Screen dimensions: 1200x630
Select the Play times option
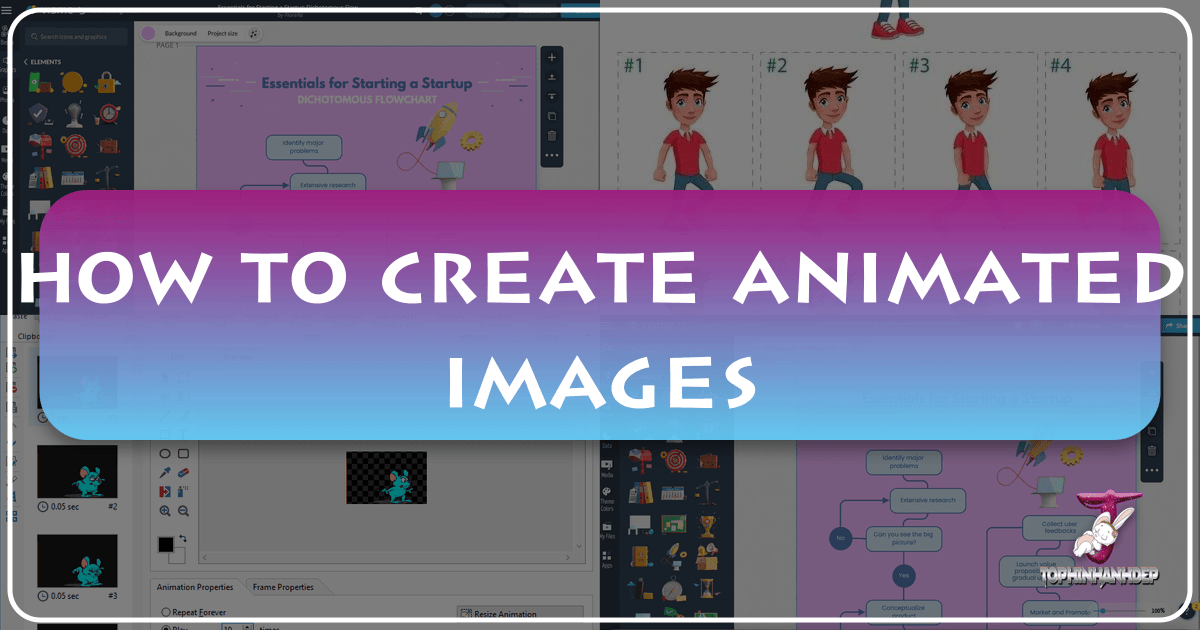click(167, 627)
